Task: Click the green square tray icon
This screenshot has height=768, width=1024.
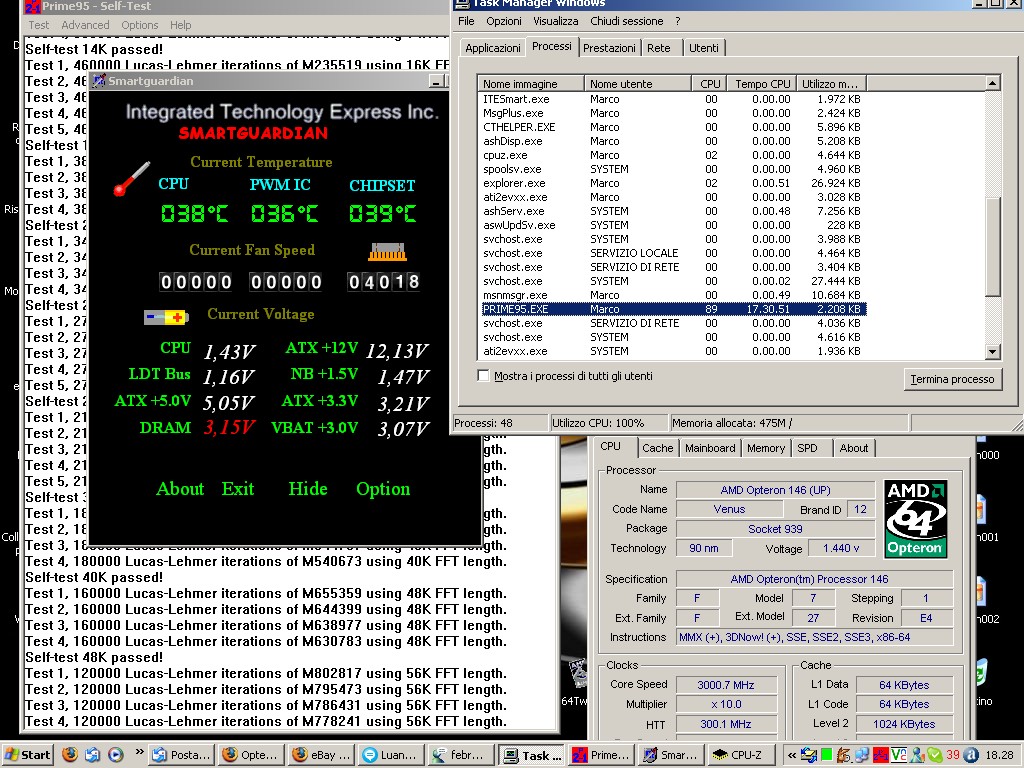Action: pos(825,755)
